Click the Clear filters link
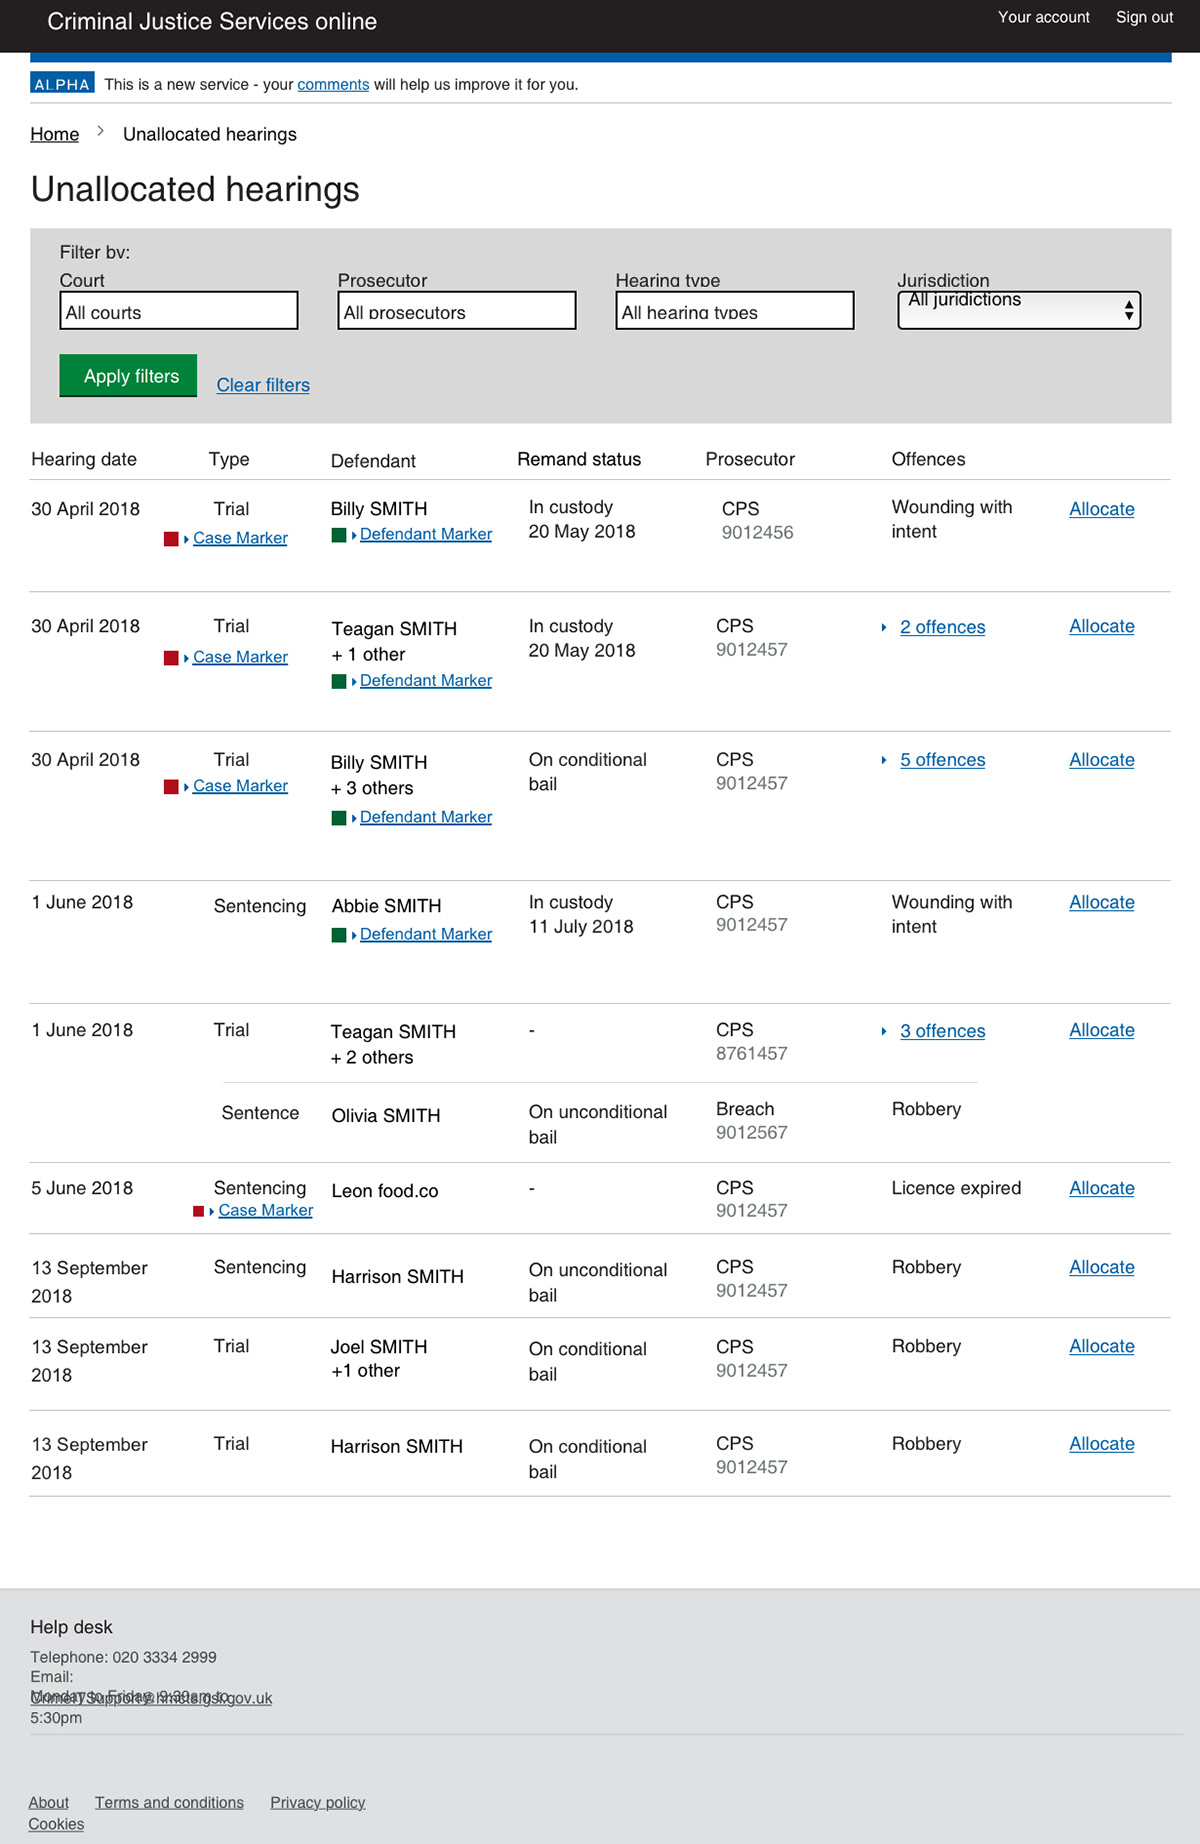The image size is (1200, 1844). point(263,386)
